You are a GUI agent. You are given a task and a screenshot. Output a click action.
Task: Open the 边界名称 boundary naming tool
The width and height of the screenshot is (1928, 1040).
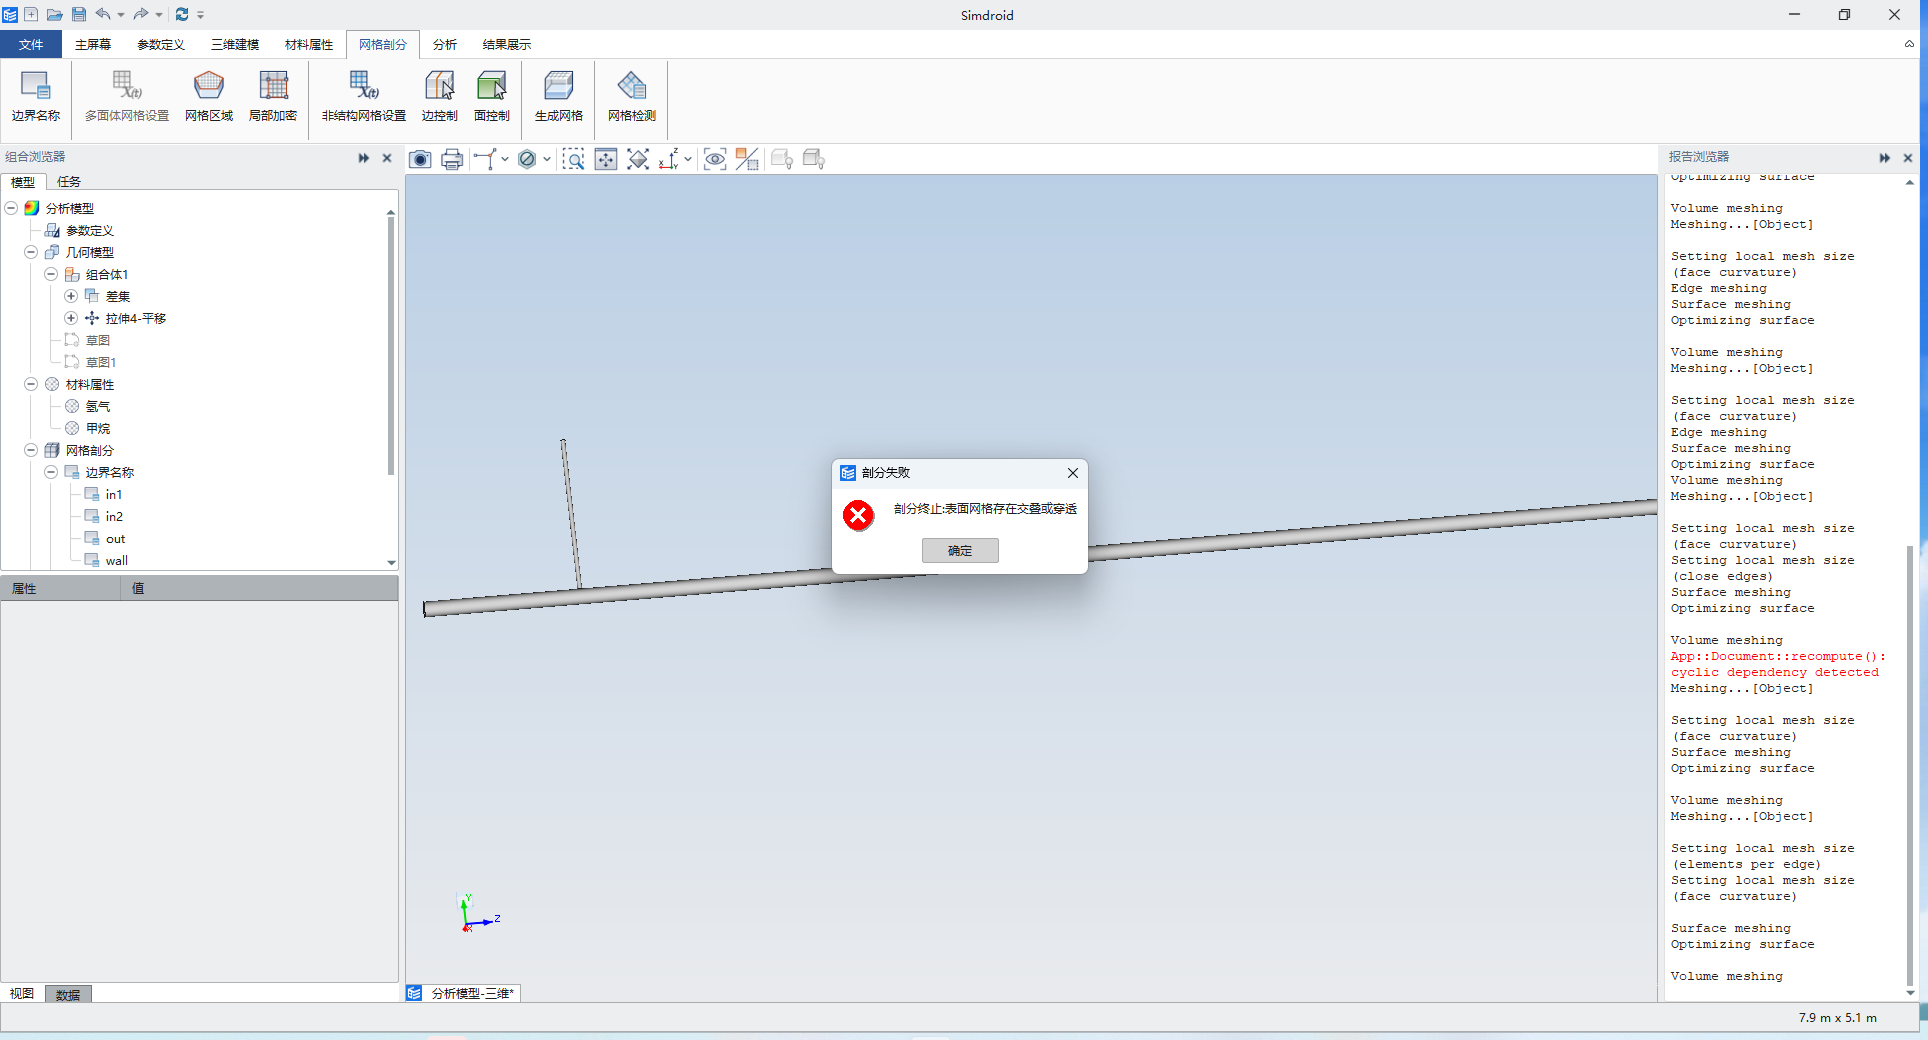36,97
